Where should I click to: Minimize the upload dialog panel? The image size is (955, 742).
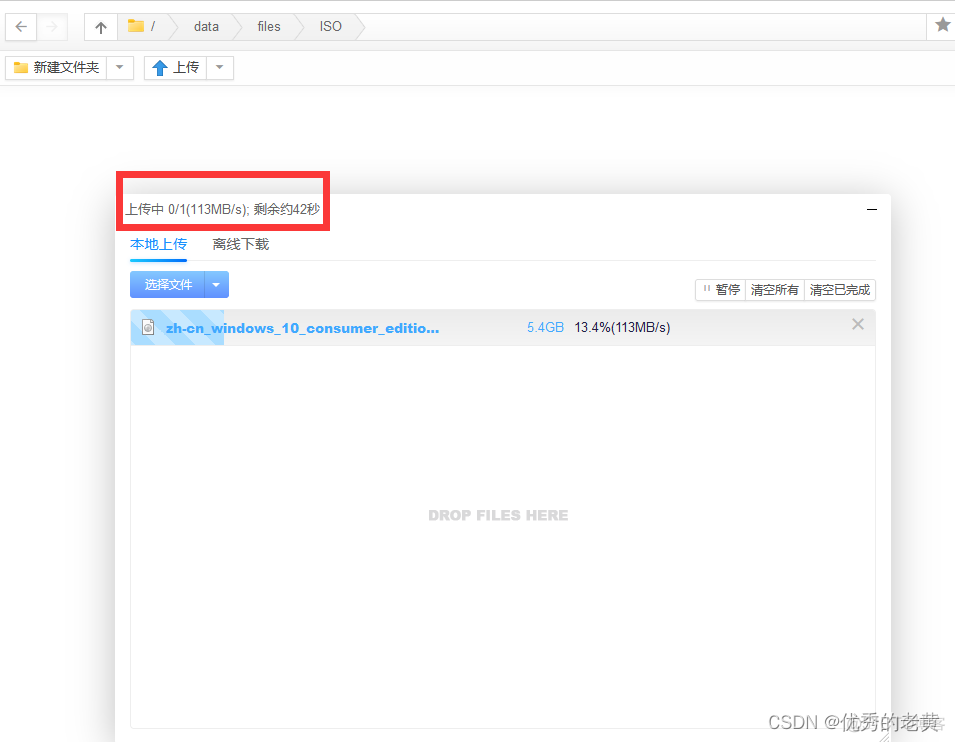tap(871, 210)
